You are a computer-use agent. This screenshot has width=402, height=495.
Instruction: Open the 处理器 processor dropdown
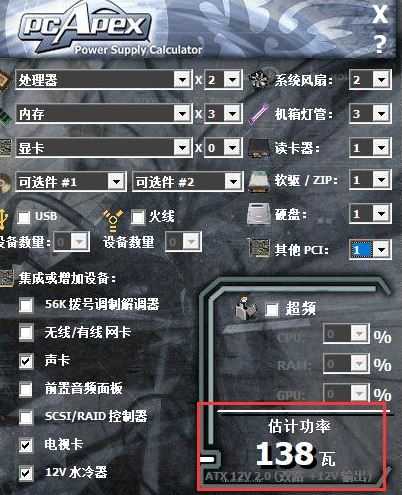(182, 80)
